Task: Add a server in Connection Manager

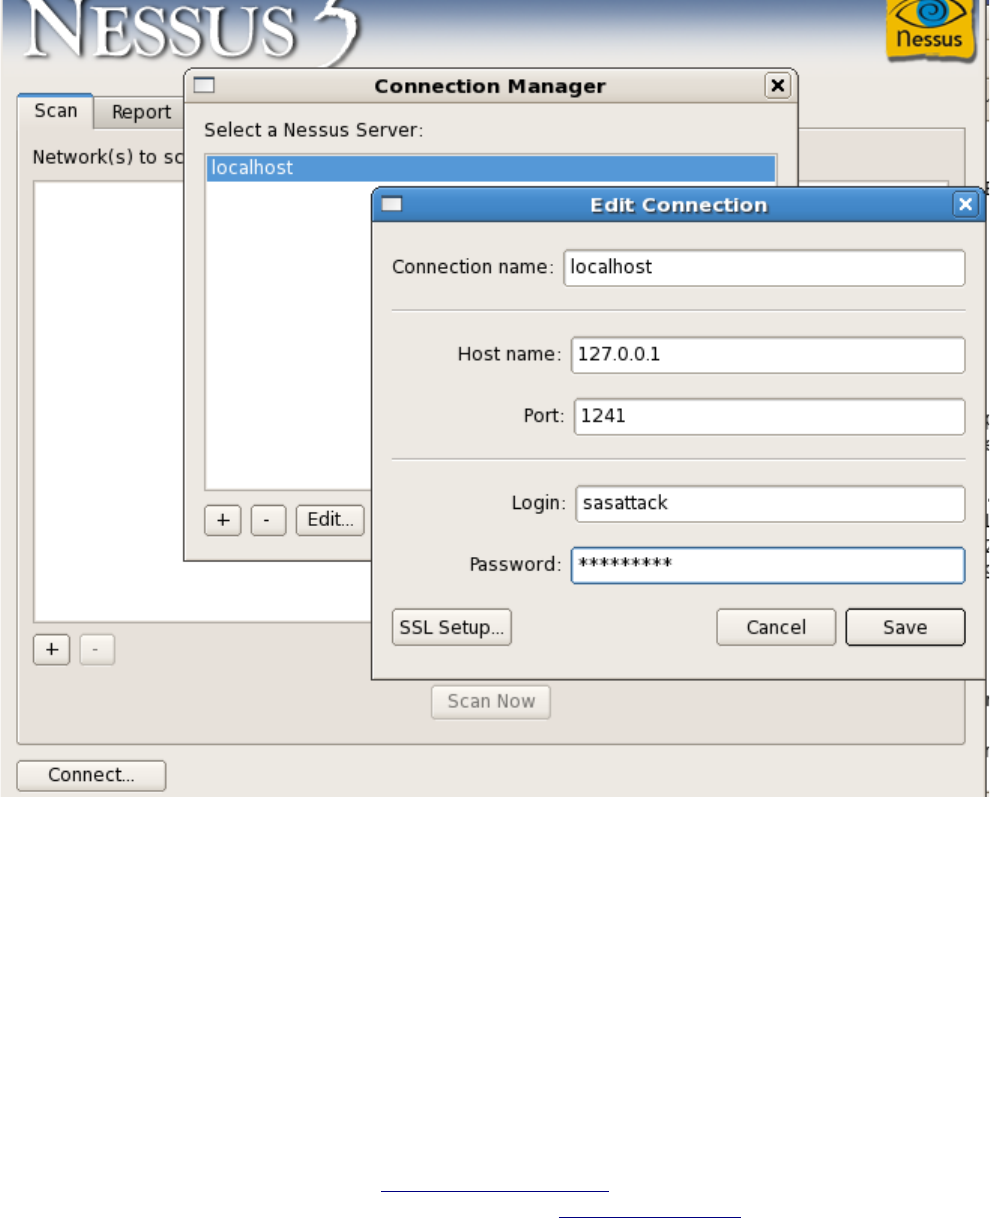Action: [x=223, y=521]
